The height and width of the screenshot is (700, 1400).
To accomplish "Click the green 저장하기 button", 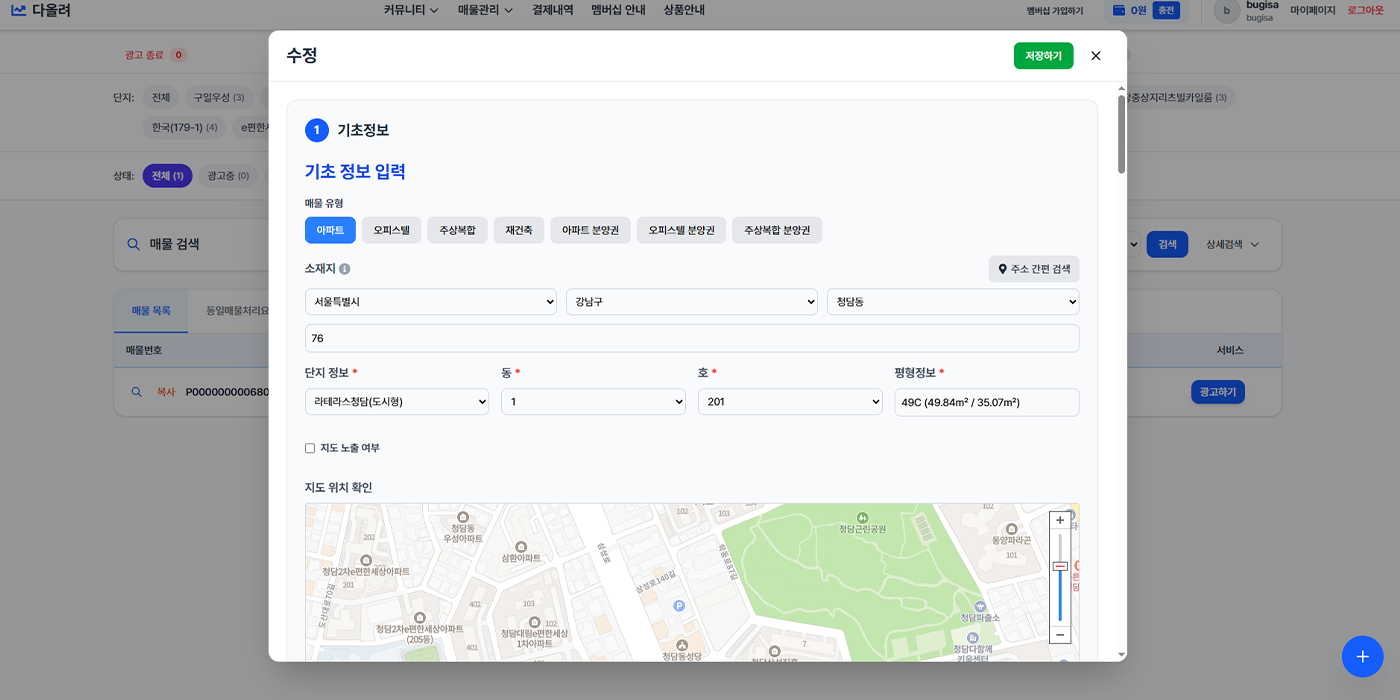I will click(x=1043, y=56).
